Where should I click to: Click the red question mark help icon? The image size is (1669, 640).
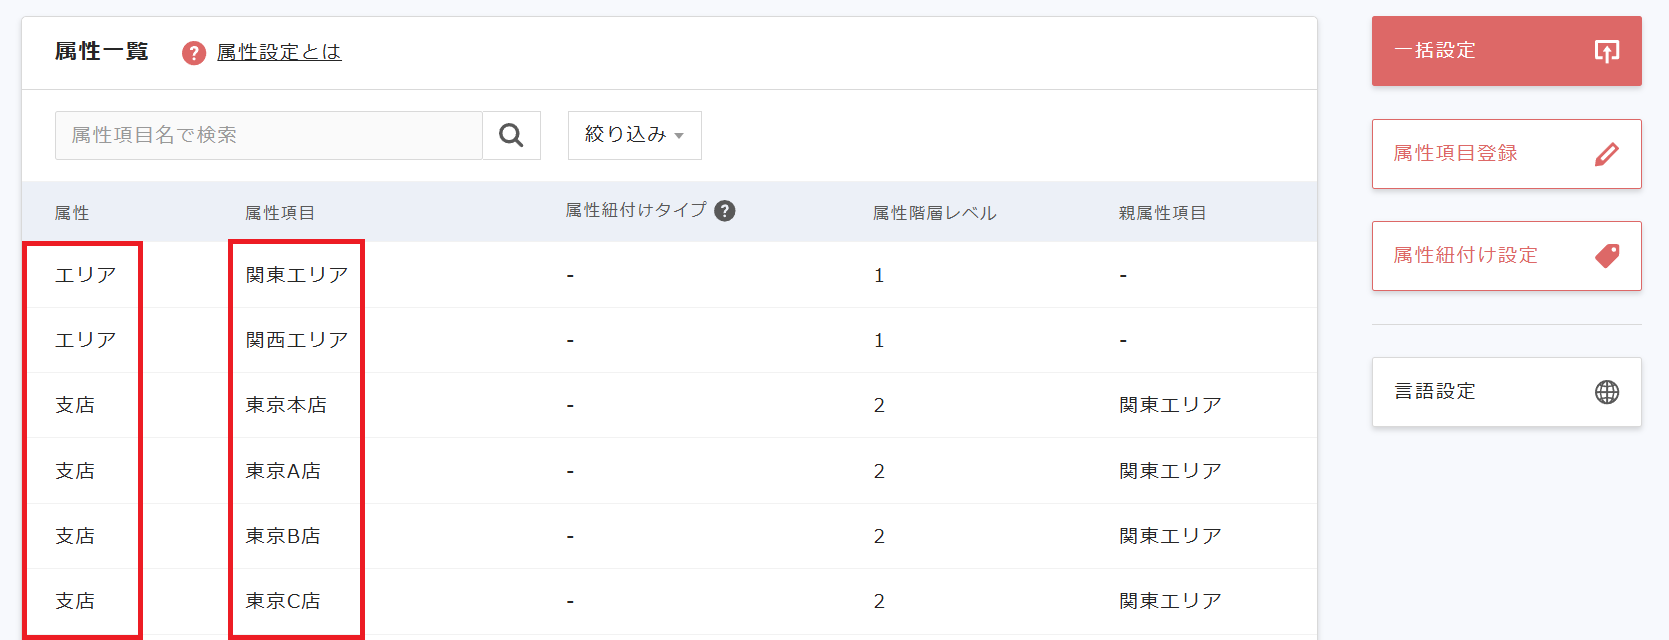194,53
